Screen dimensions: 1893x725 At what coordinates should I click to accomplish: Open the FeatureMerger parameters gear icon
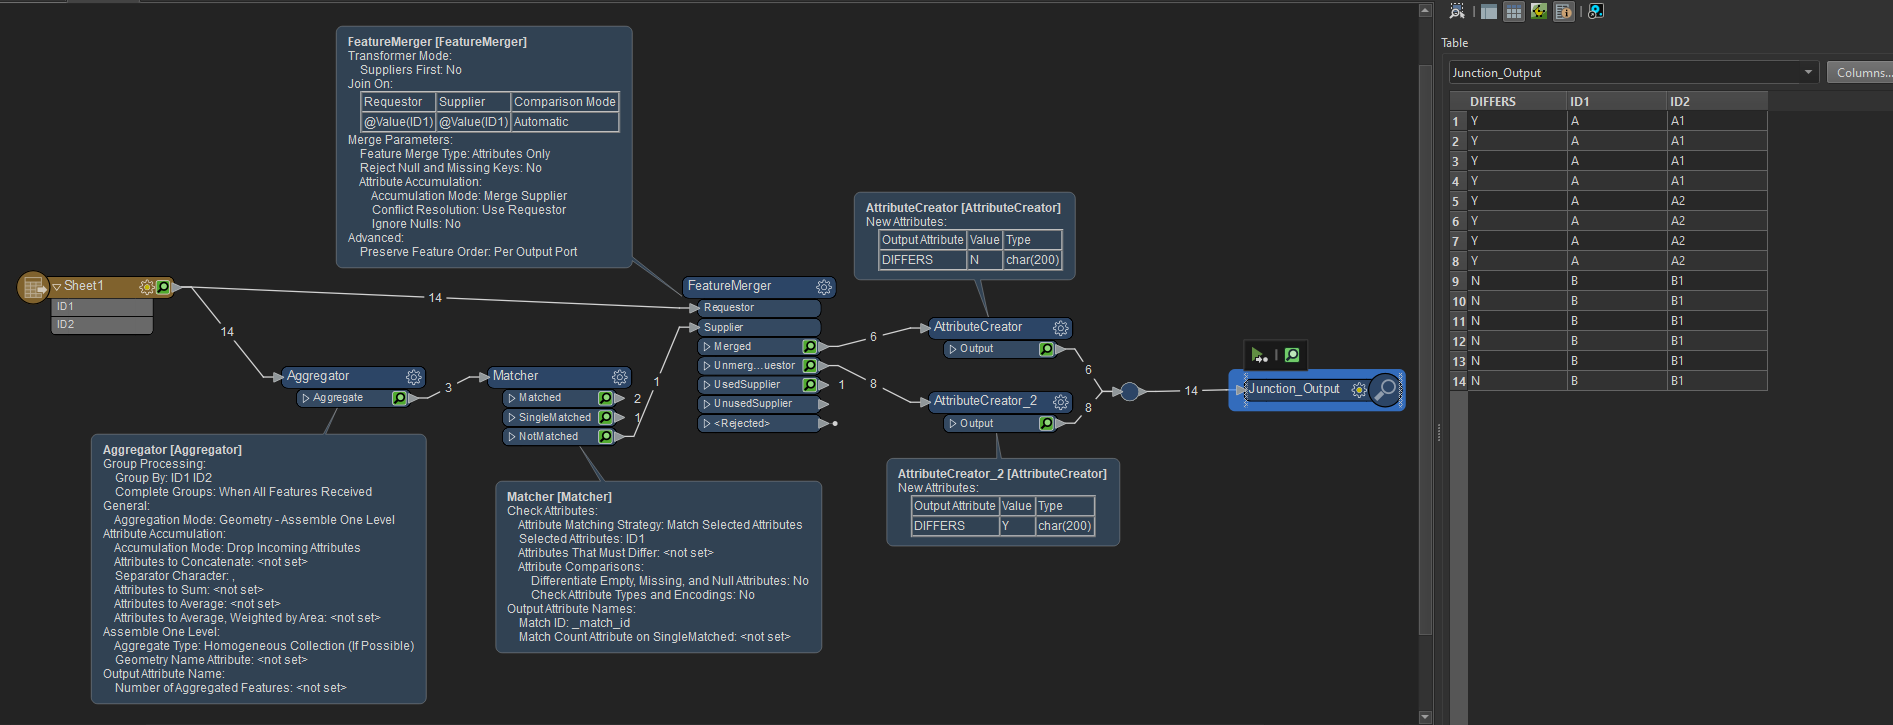(824, 287)
